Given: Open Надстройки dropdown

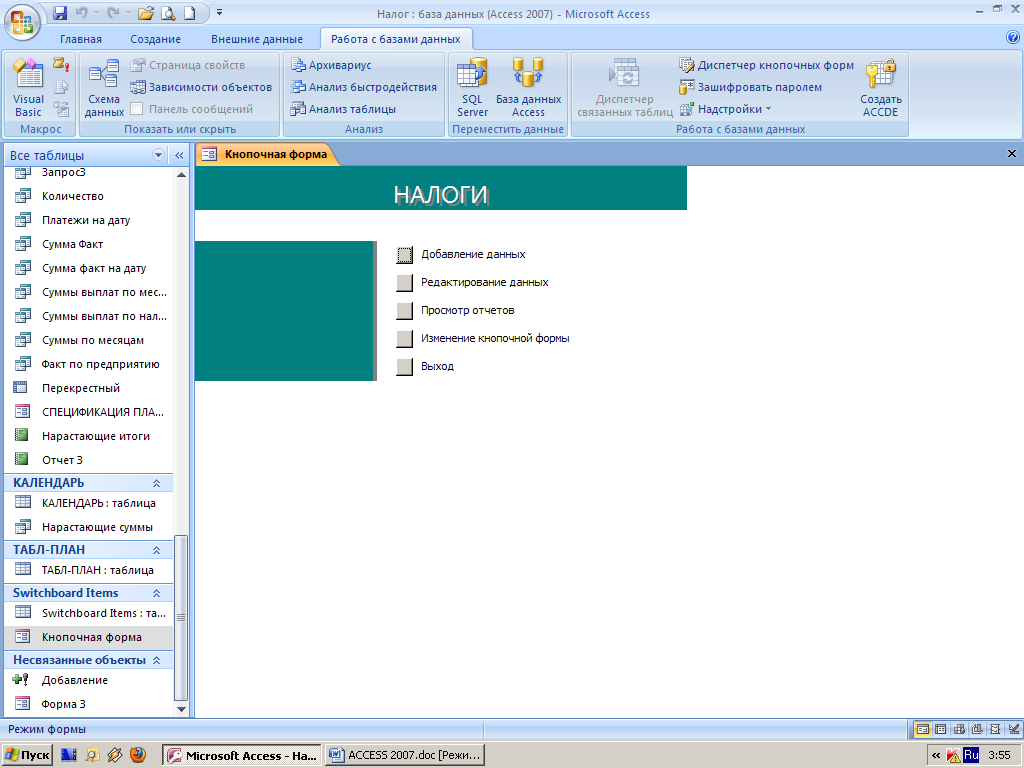Looking at the screenshot, I should 726,109.
